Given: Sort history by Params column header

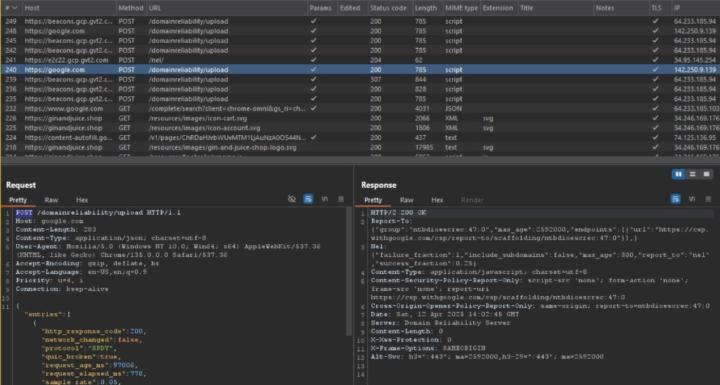Looking at the screenshot, I should click(x=321, y=8).
